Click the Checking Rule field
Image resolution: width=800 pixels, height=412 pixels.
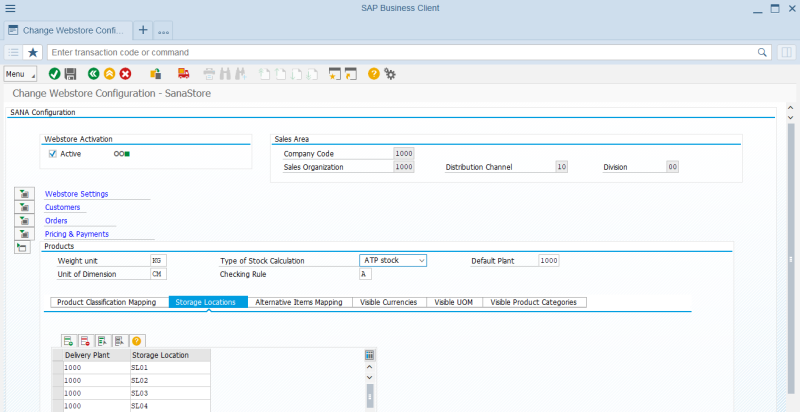coord(365,274)
